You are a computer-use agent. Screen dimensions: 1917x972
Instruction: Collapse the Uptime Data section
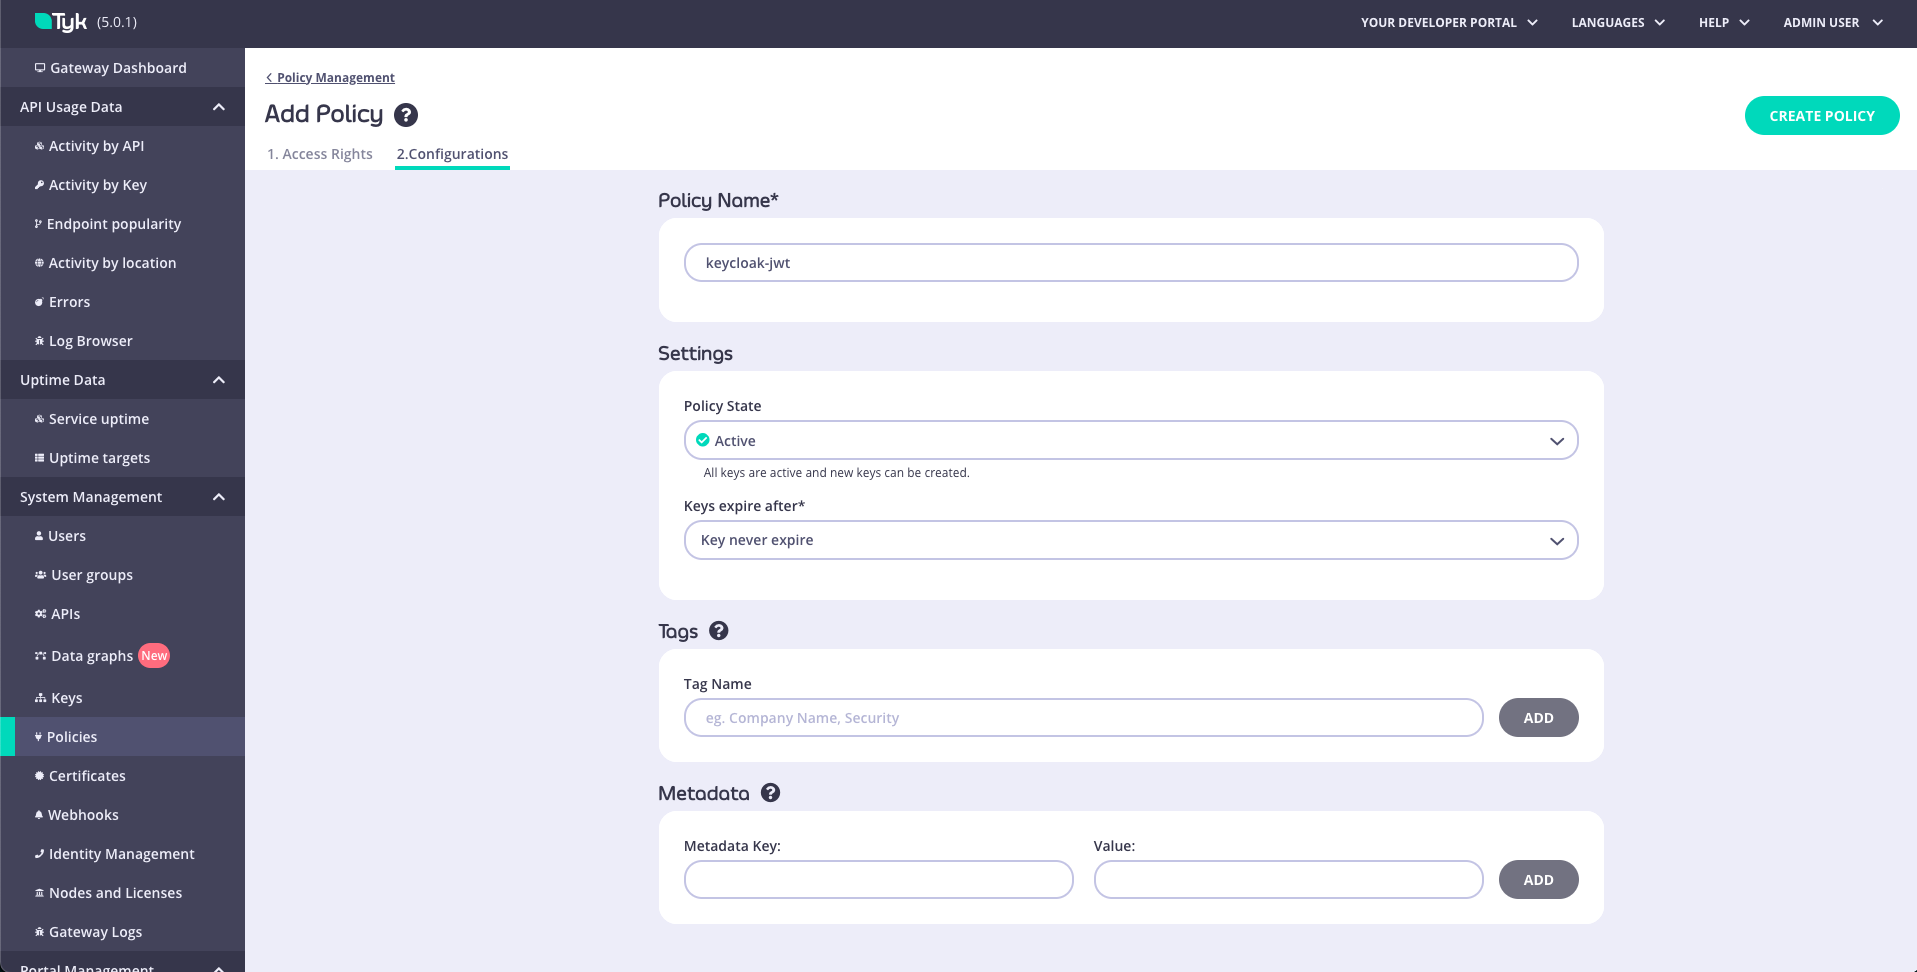(219, 380)
